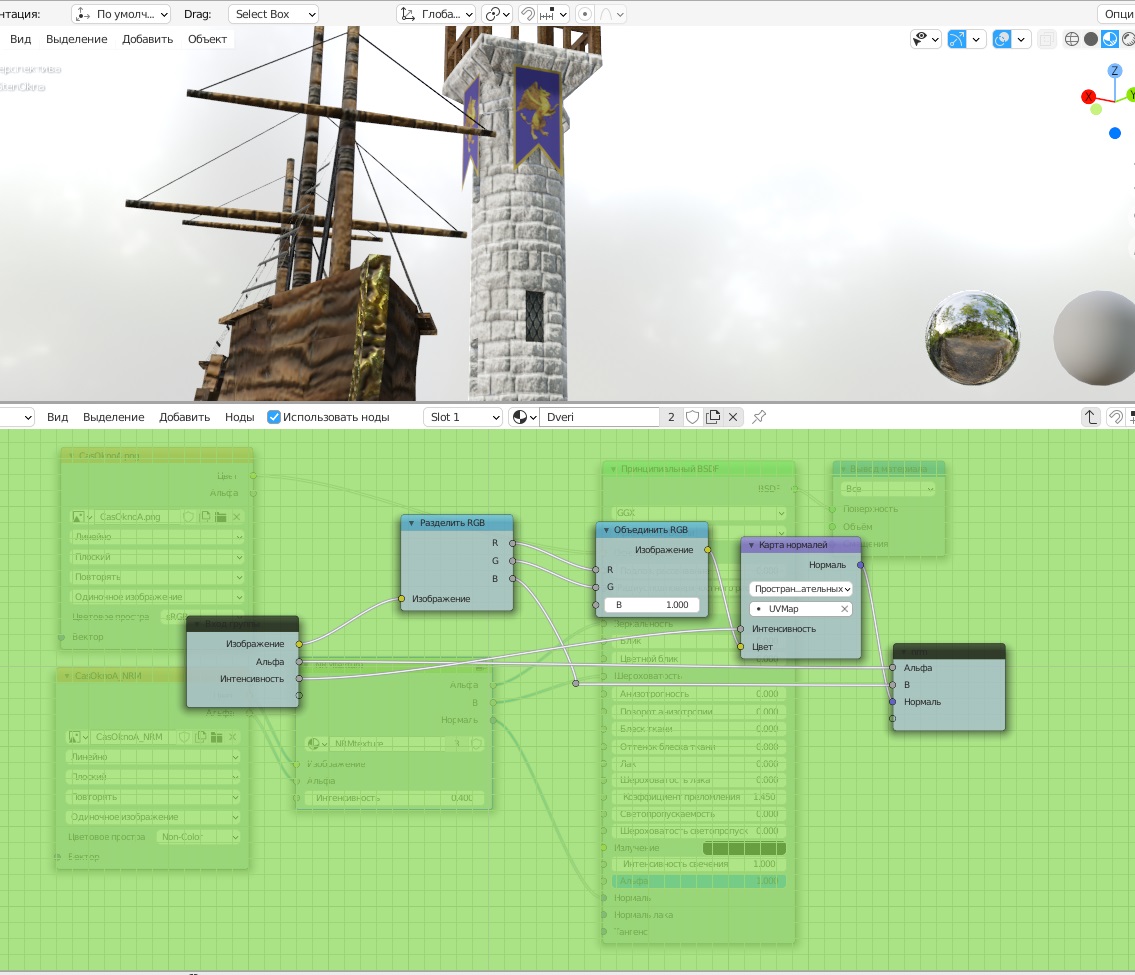Screen dimensions: 1135x975
Task: Click the negative Z axis blue dot
Action: point(1115,133)
